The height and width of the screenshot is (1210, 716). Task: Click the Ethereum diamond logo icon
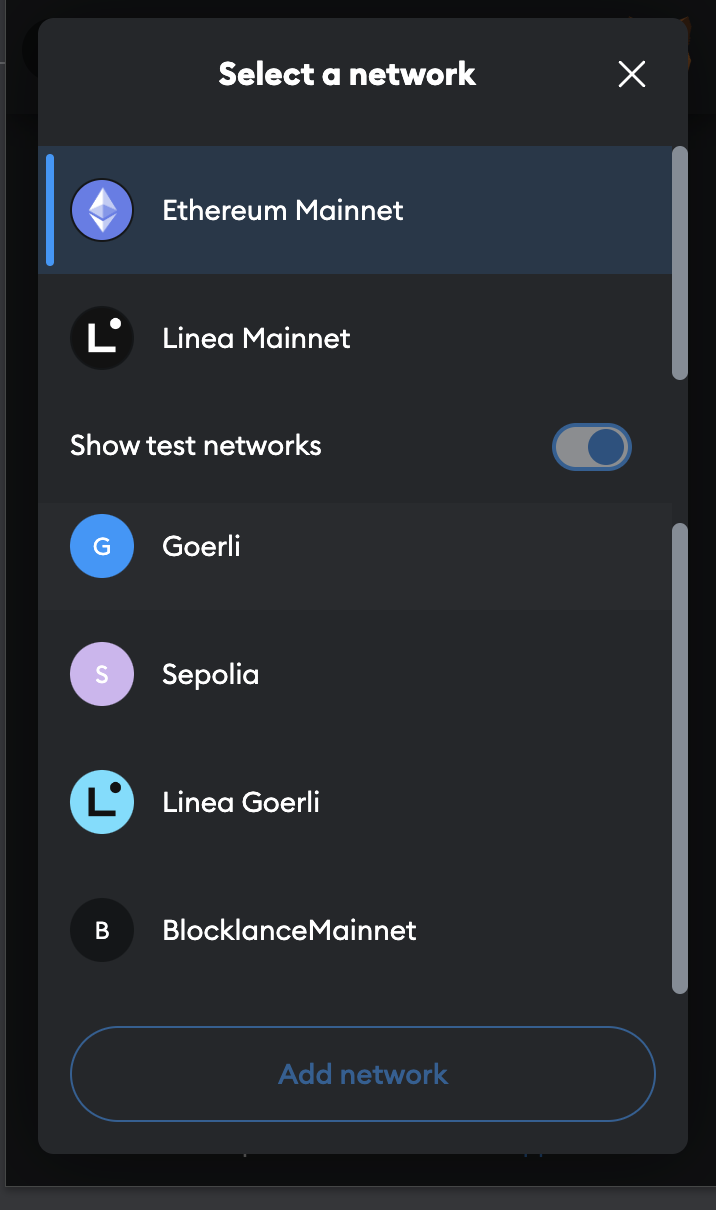102,210
